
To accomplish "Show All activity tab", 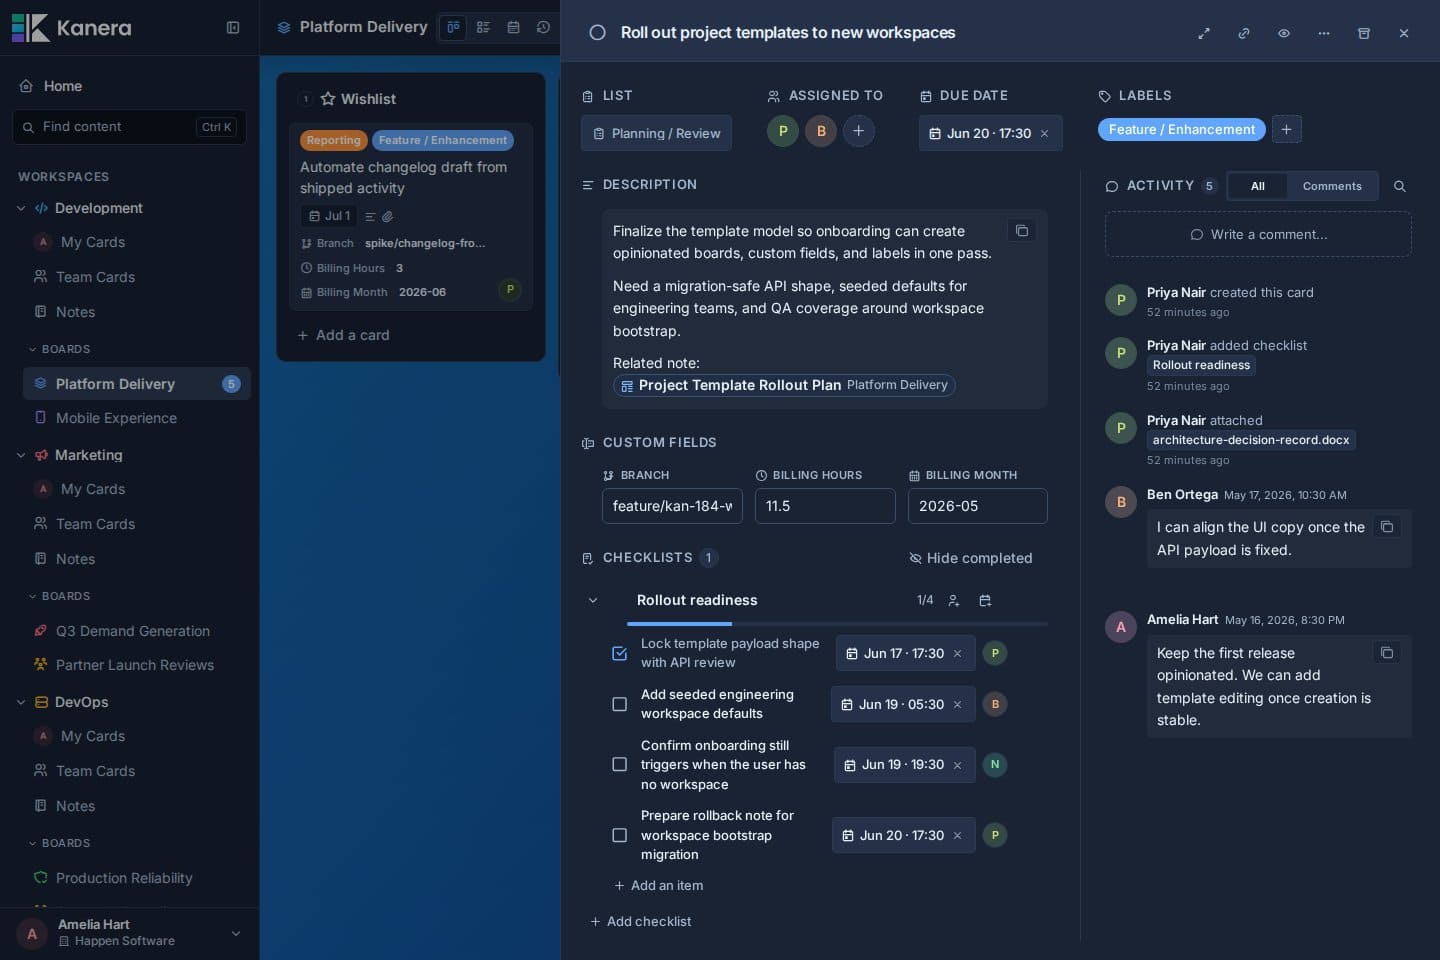I will click(1258, 187).
